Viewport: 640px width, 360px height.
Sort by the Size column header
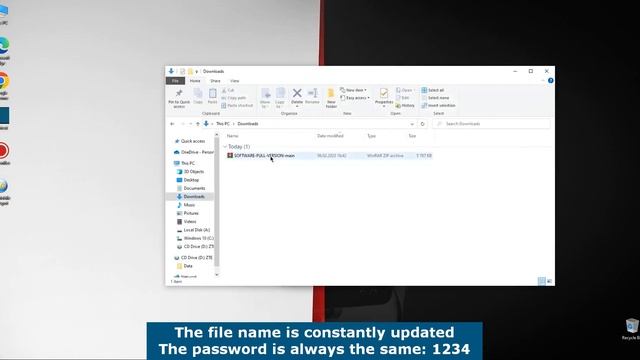tap(412, 136)
